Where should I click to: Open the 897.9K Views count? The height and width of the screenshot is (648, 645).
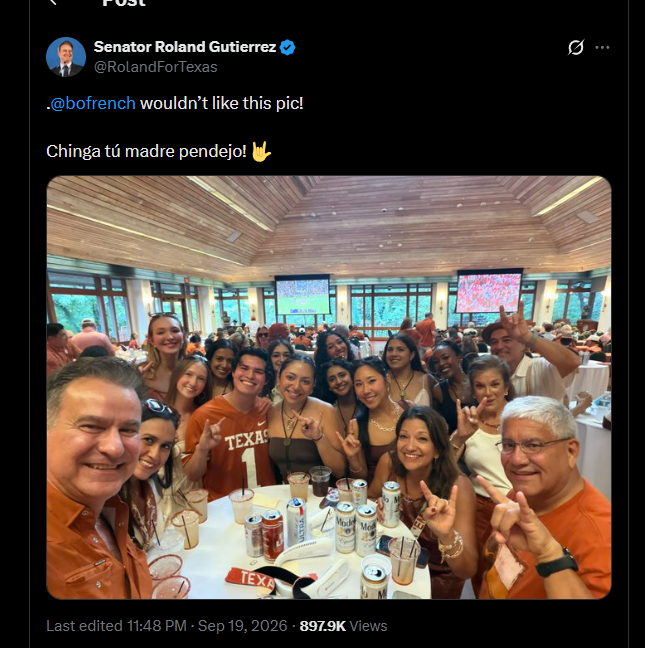343,626
